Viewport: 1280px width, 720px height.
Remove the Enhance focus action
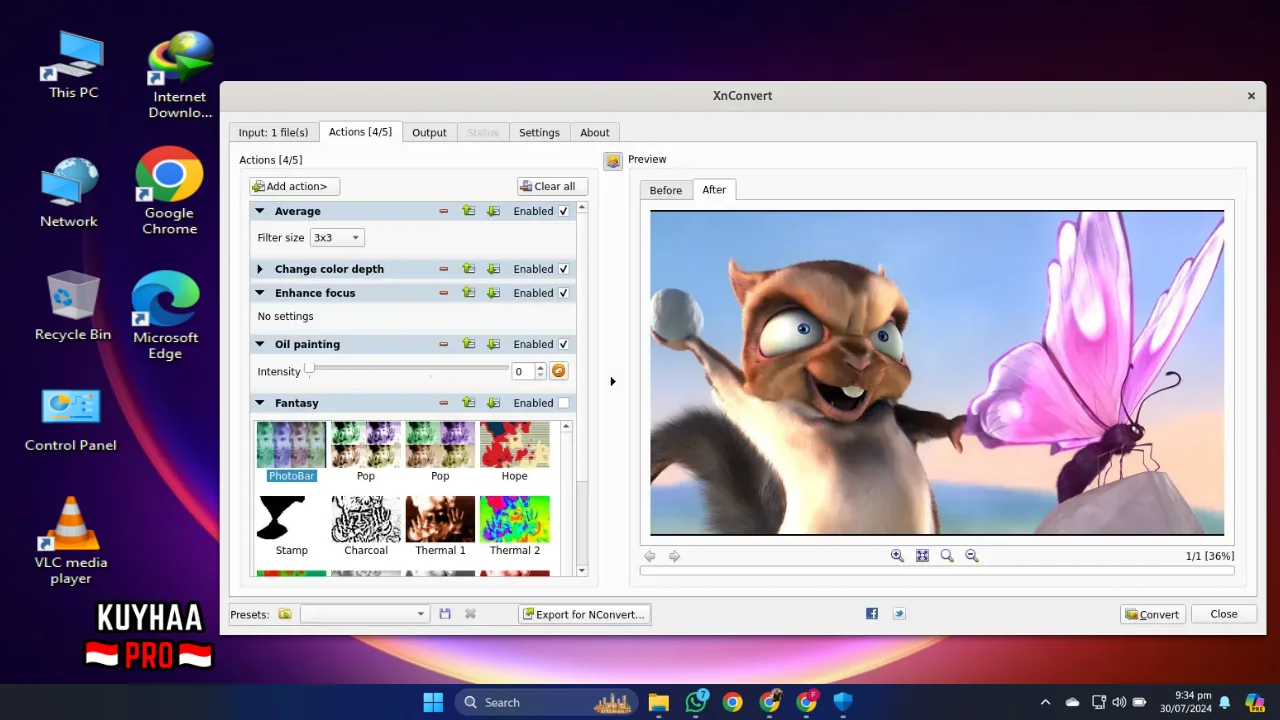443,293
